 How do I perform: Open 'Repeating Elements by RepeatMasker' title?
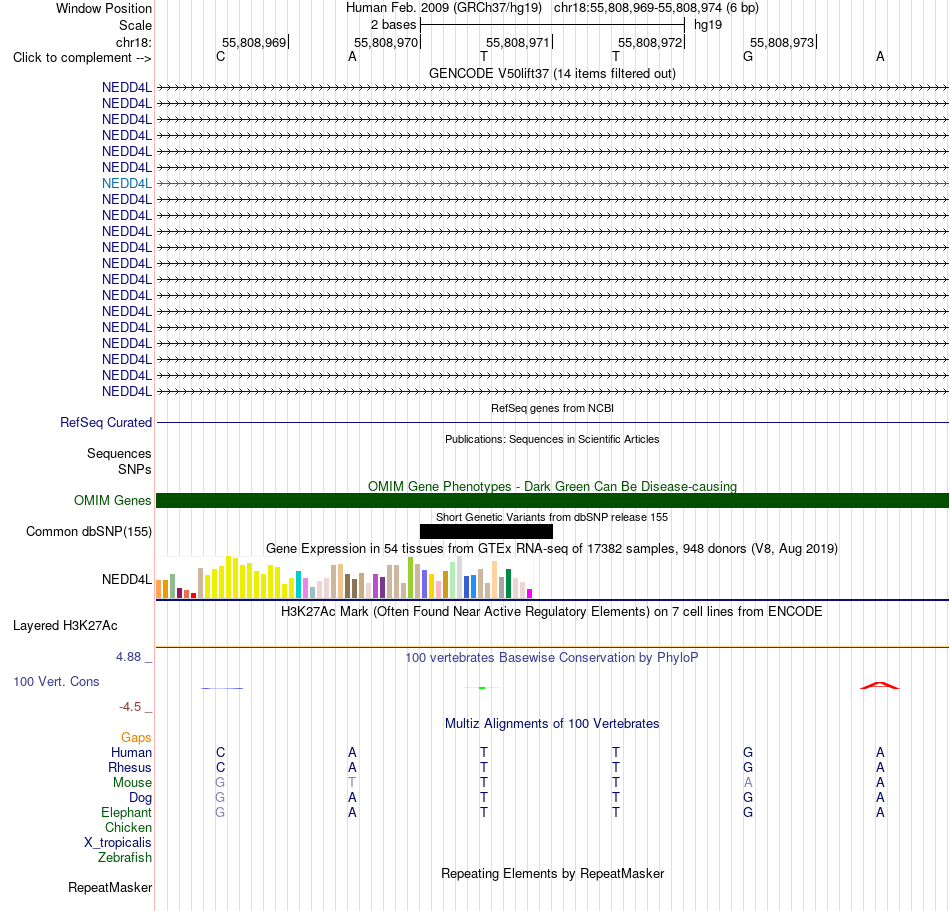click(552, 873)
